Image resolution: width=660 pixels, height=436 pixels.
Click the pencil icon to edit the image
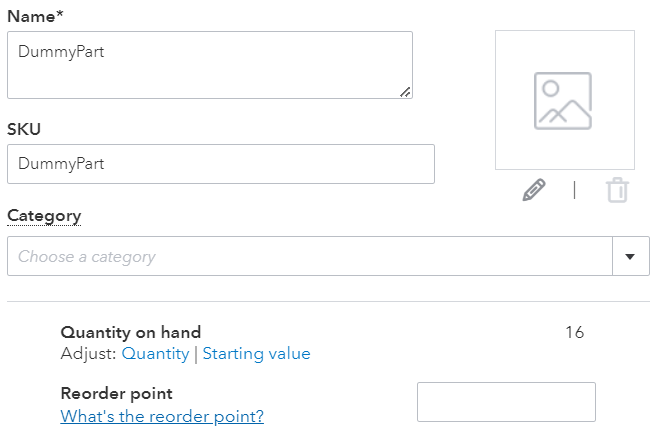[x=534, y=190]
